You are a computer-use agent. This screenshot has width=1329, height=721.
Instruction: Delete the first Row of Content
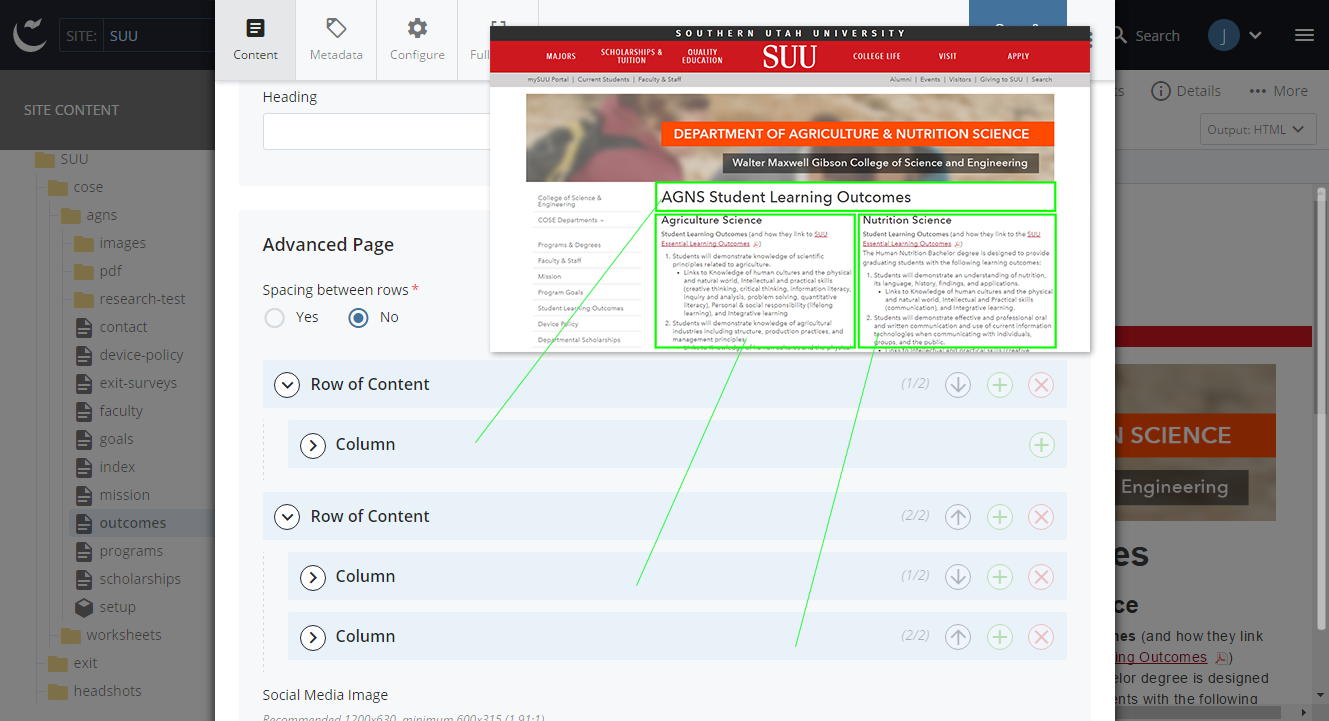coord(1041,385)
